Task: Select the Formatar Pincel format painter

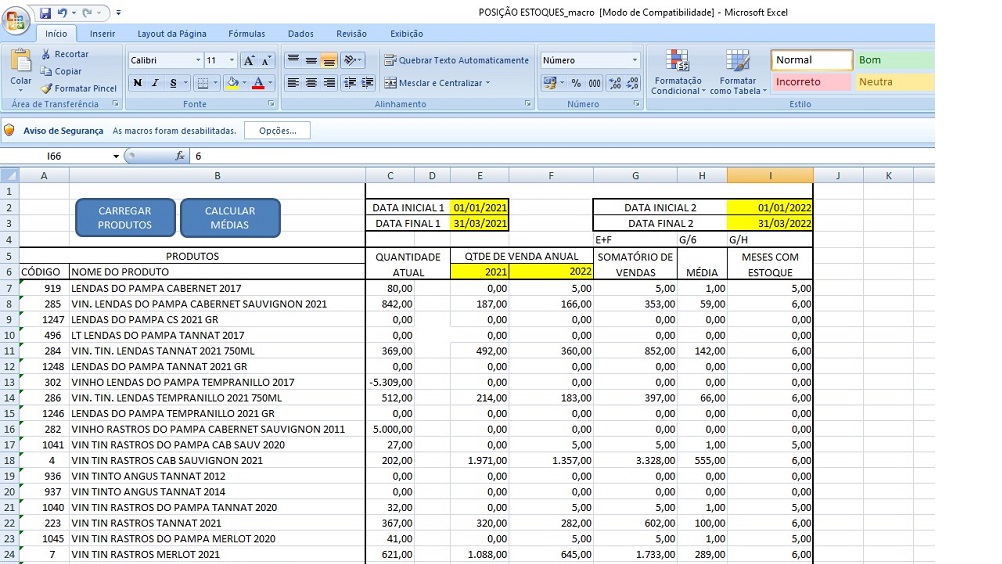Action: click(79, 88)
